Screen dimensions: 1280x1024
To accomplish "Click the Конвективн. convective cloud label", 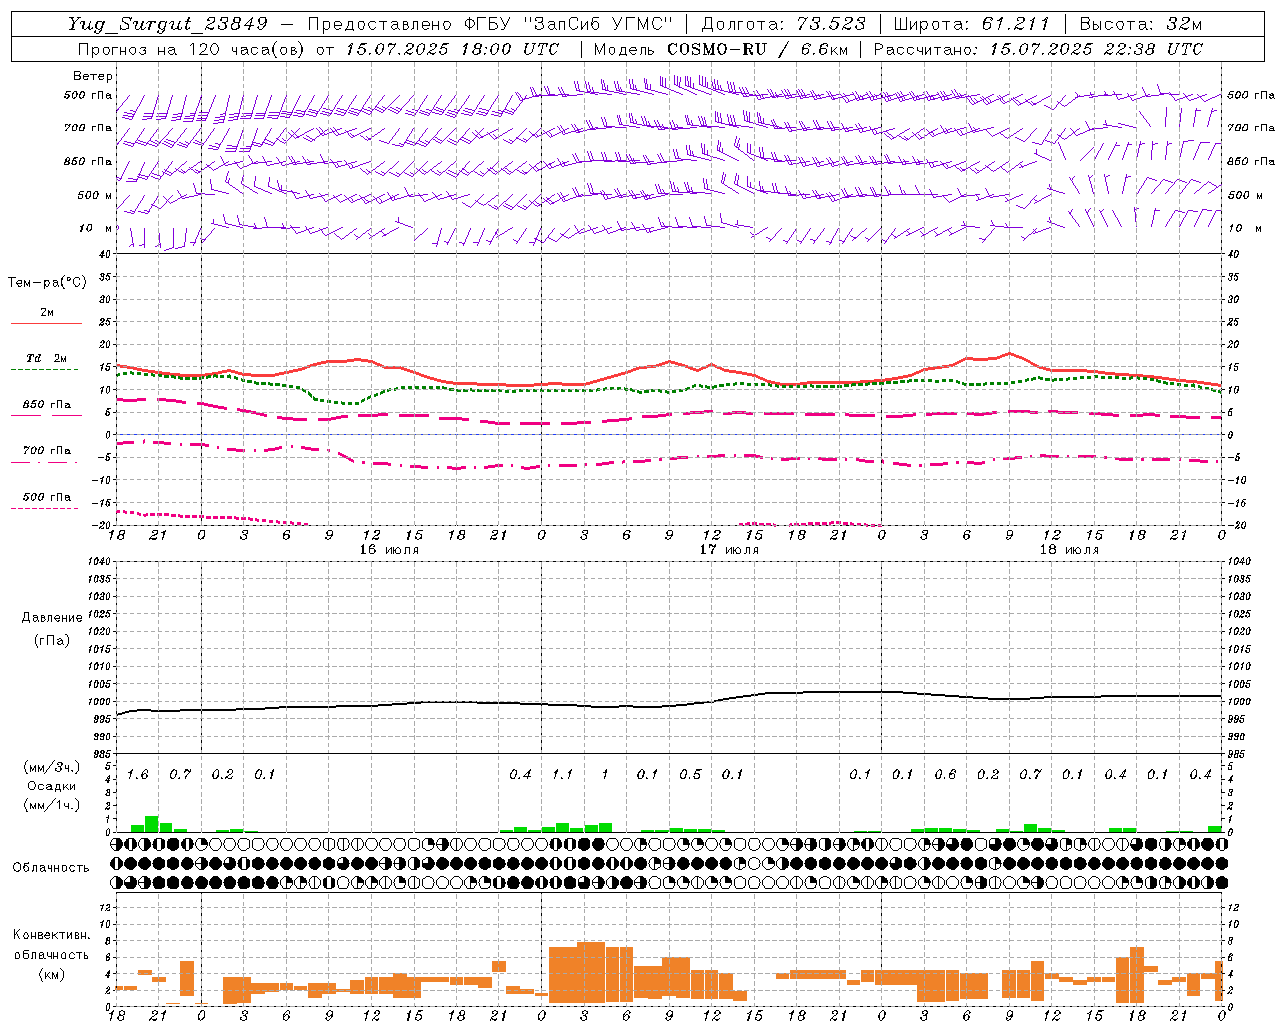I will click(x=51, y=935).
